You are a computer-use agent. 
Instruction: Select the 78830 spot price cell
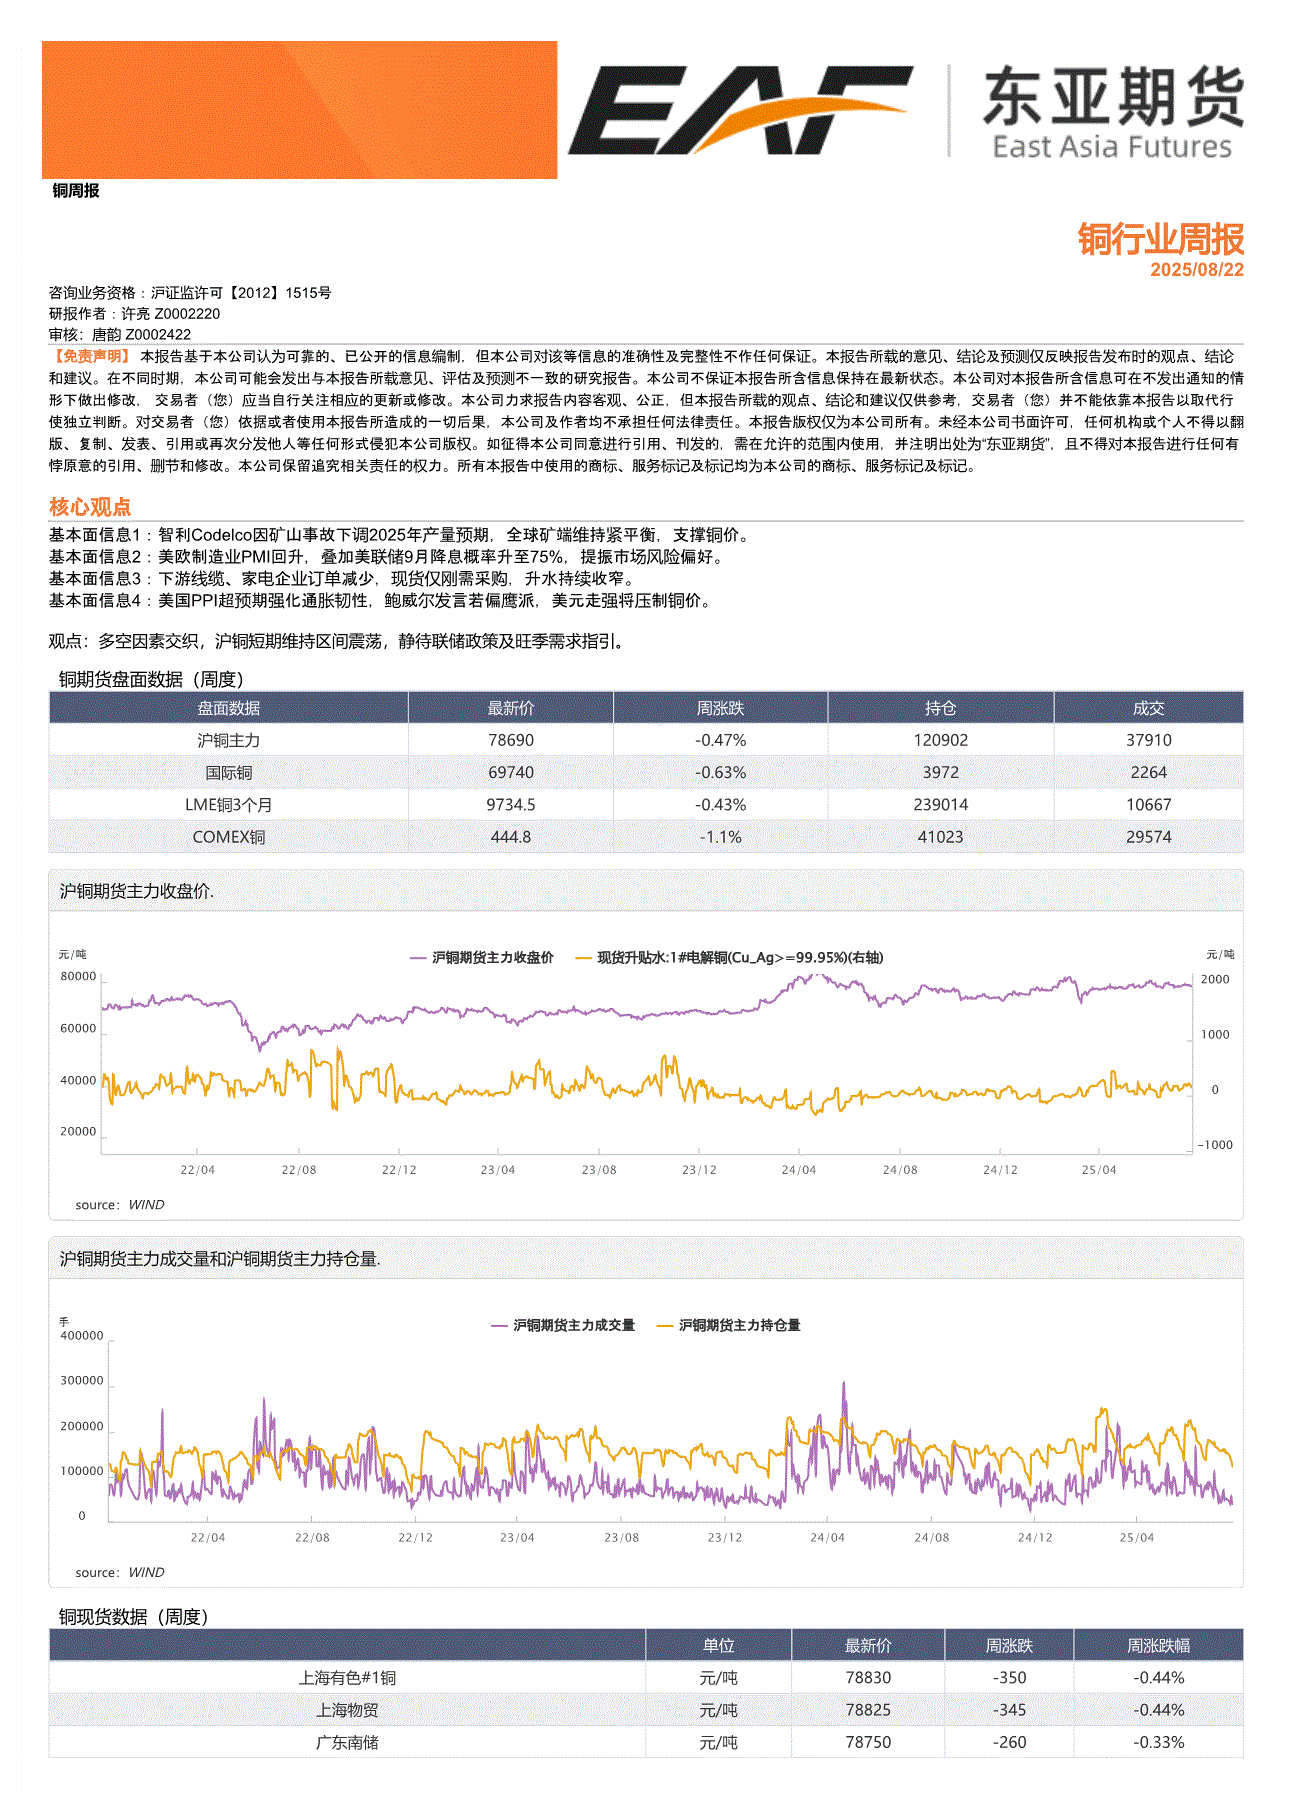pos(868,1678)
